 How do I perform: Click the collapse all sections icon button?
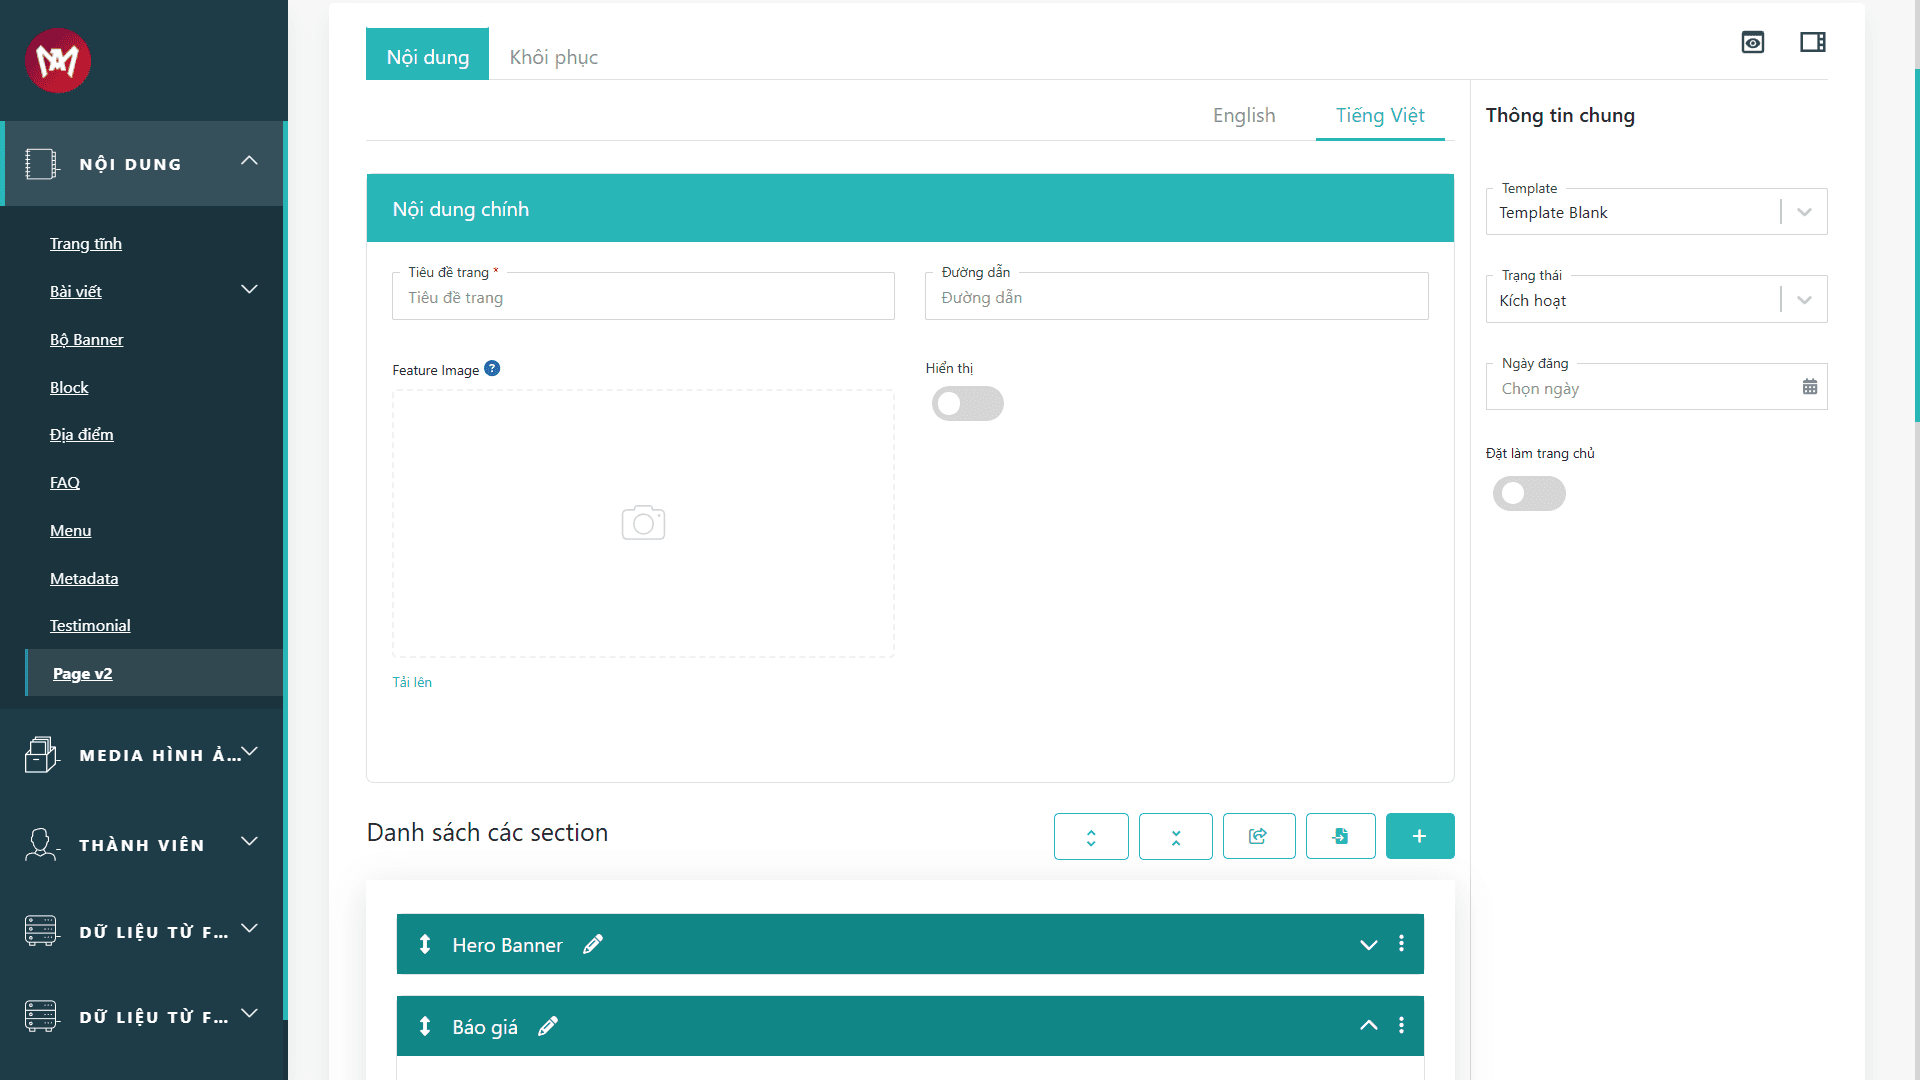pos(1176,836)
